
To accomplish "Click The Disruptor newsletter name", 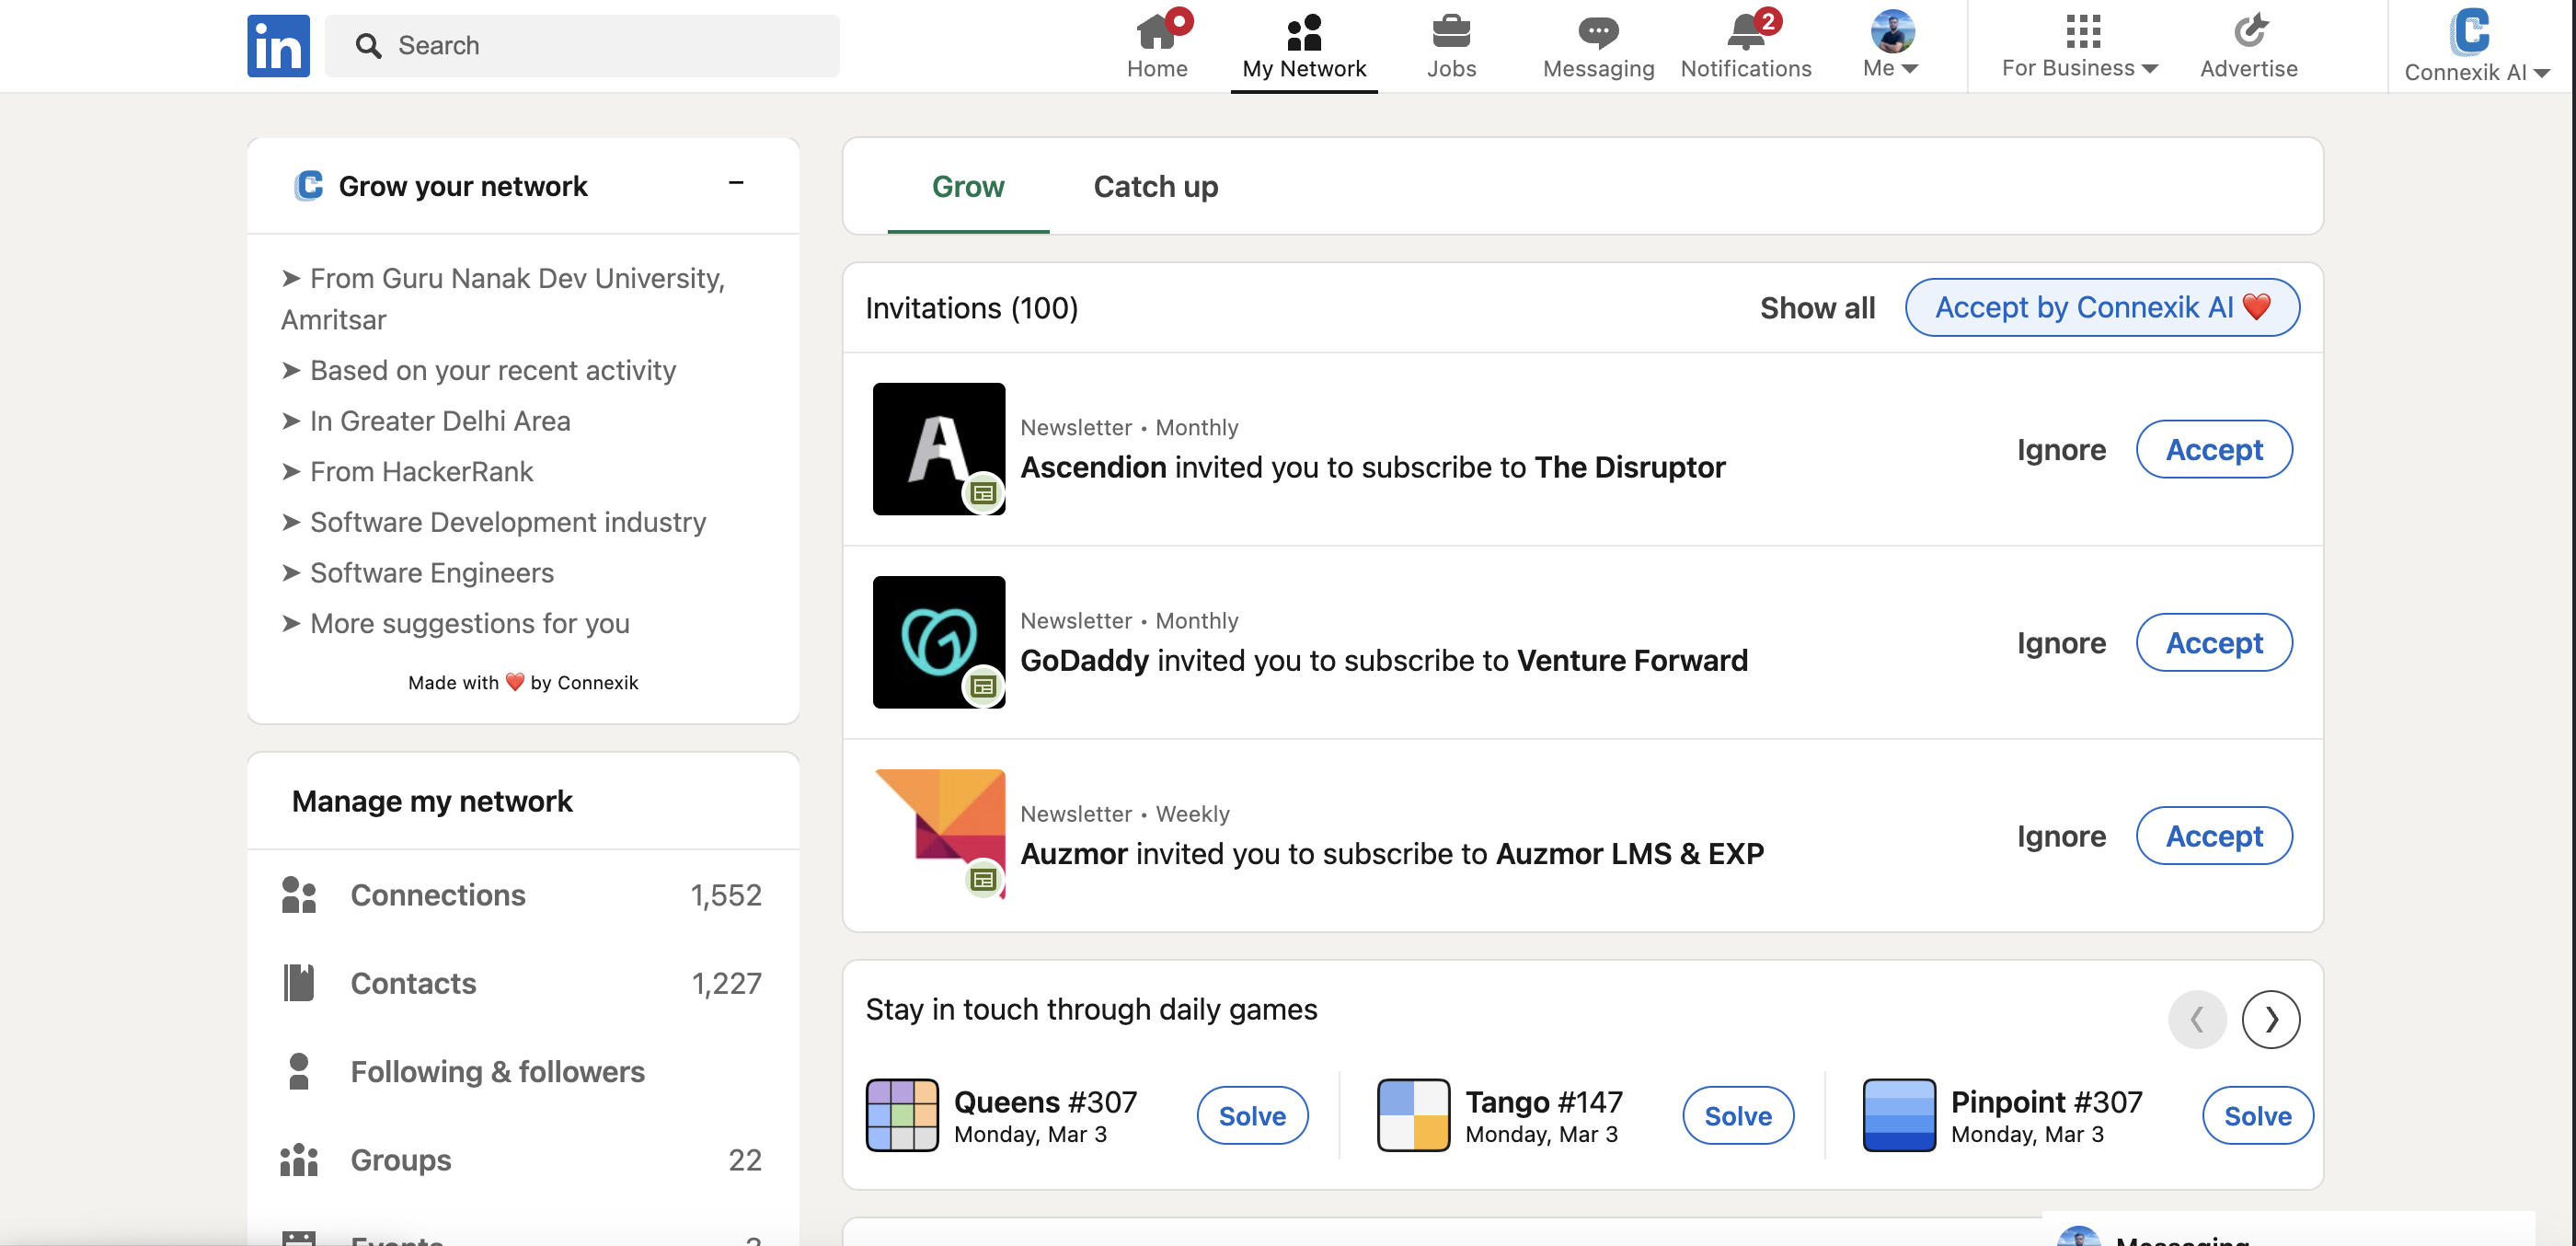I will pyautogui.click(x=1630, y=467).
